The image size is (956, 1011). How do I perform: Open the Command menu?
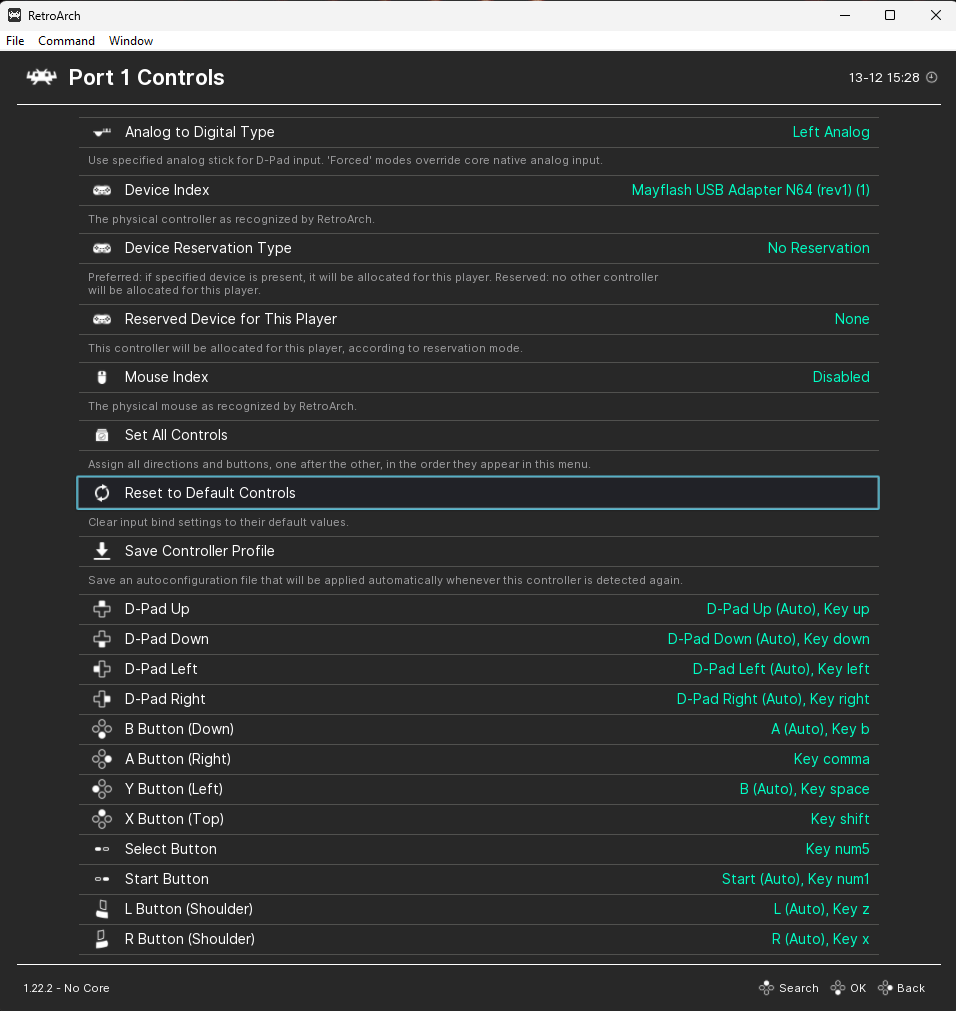click(x=66, y=41)
